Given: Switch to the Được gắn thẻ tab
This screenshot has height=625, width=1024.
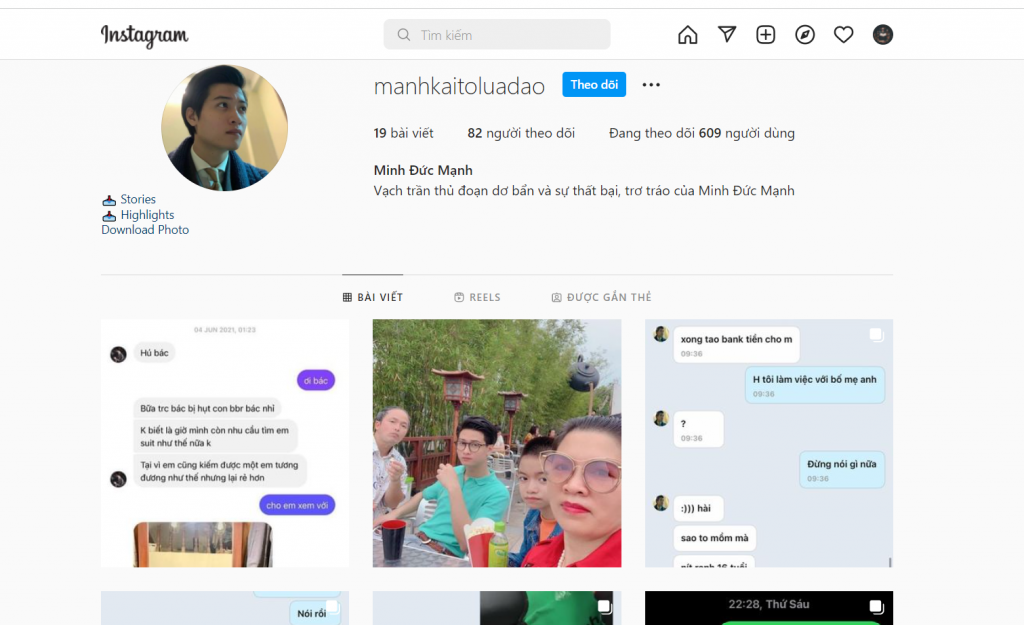Looking at the screenshot, I should click(x=601, y=297).
